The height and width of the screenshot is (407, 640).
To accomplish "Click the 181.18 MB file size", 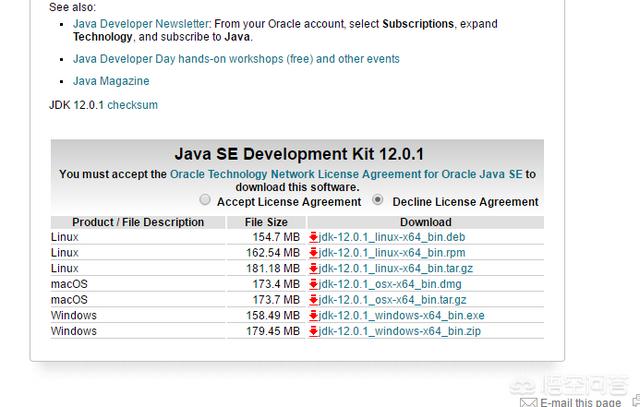I will click(273, 269).
